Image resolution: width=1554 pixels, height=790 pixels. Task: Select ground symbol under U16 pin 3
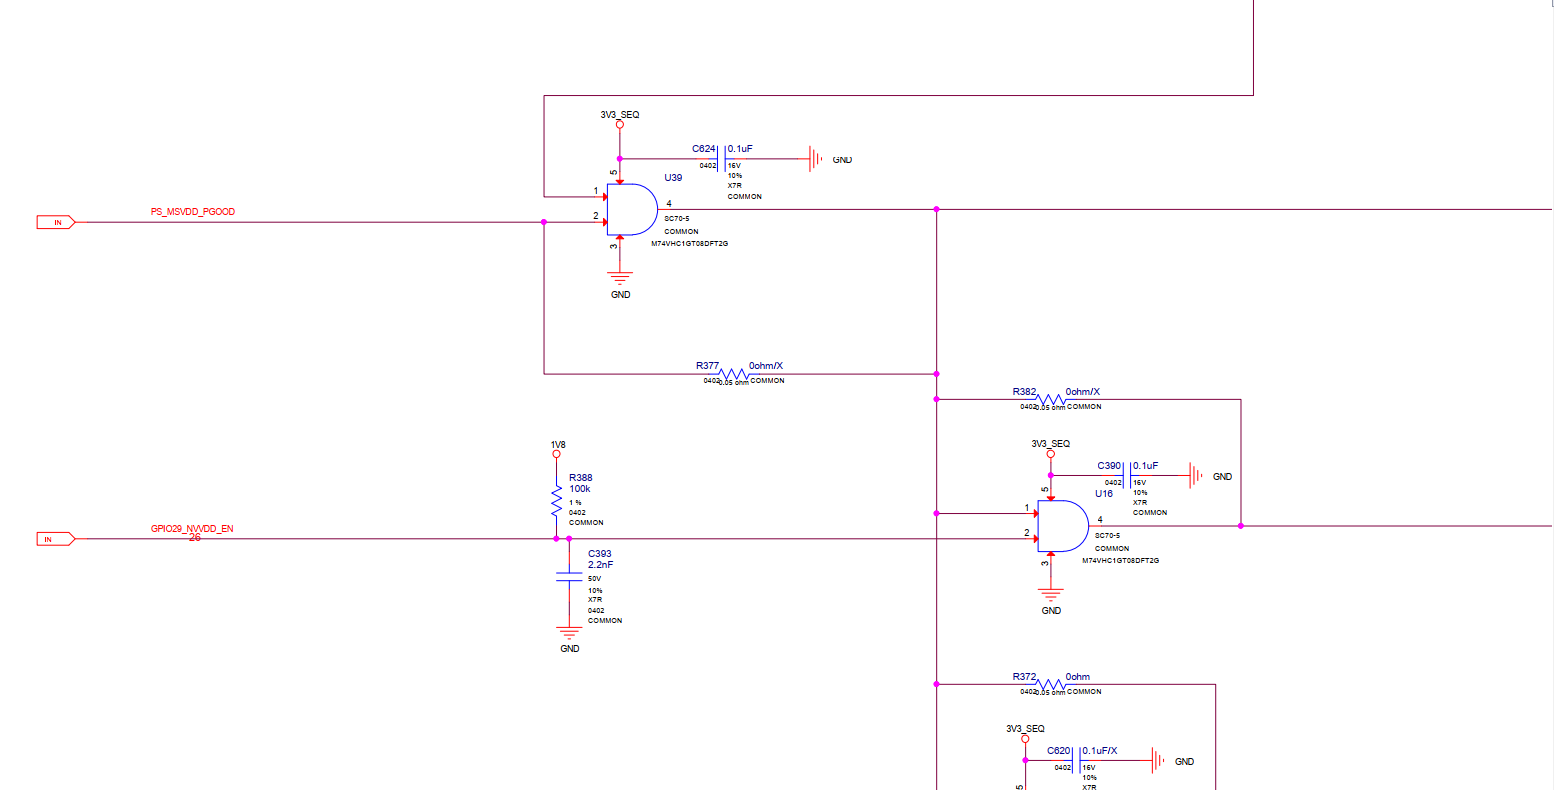1050,594
